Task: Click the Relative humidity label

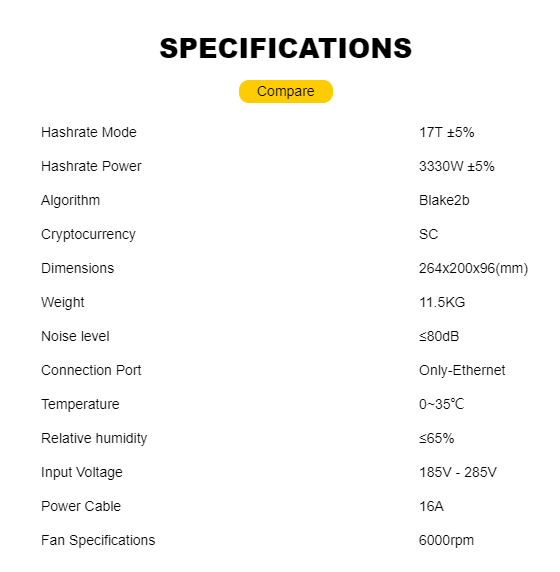Action: tap(94, 438)
